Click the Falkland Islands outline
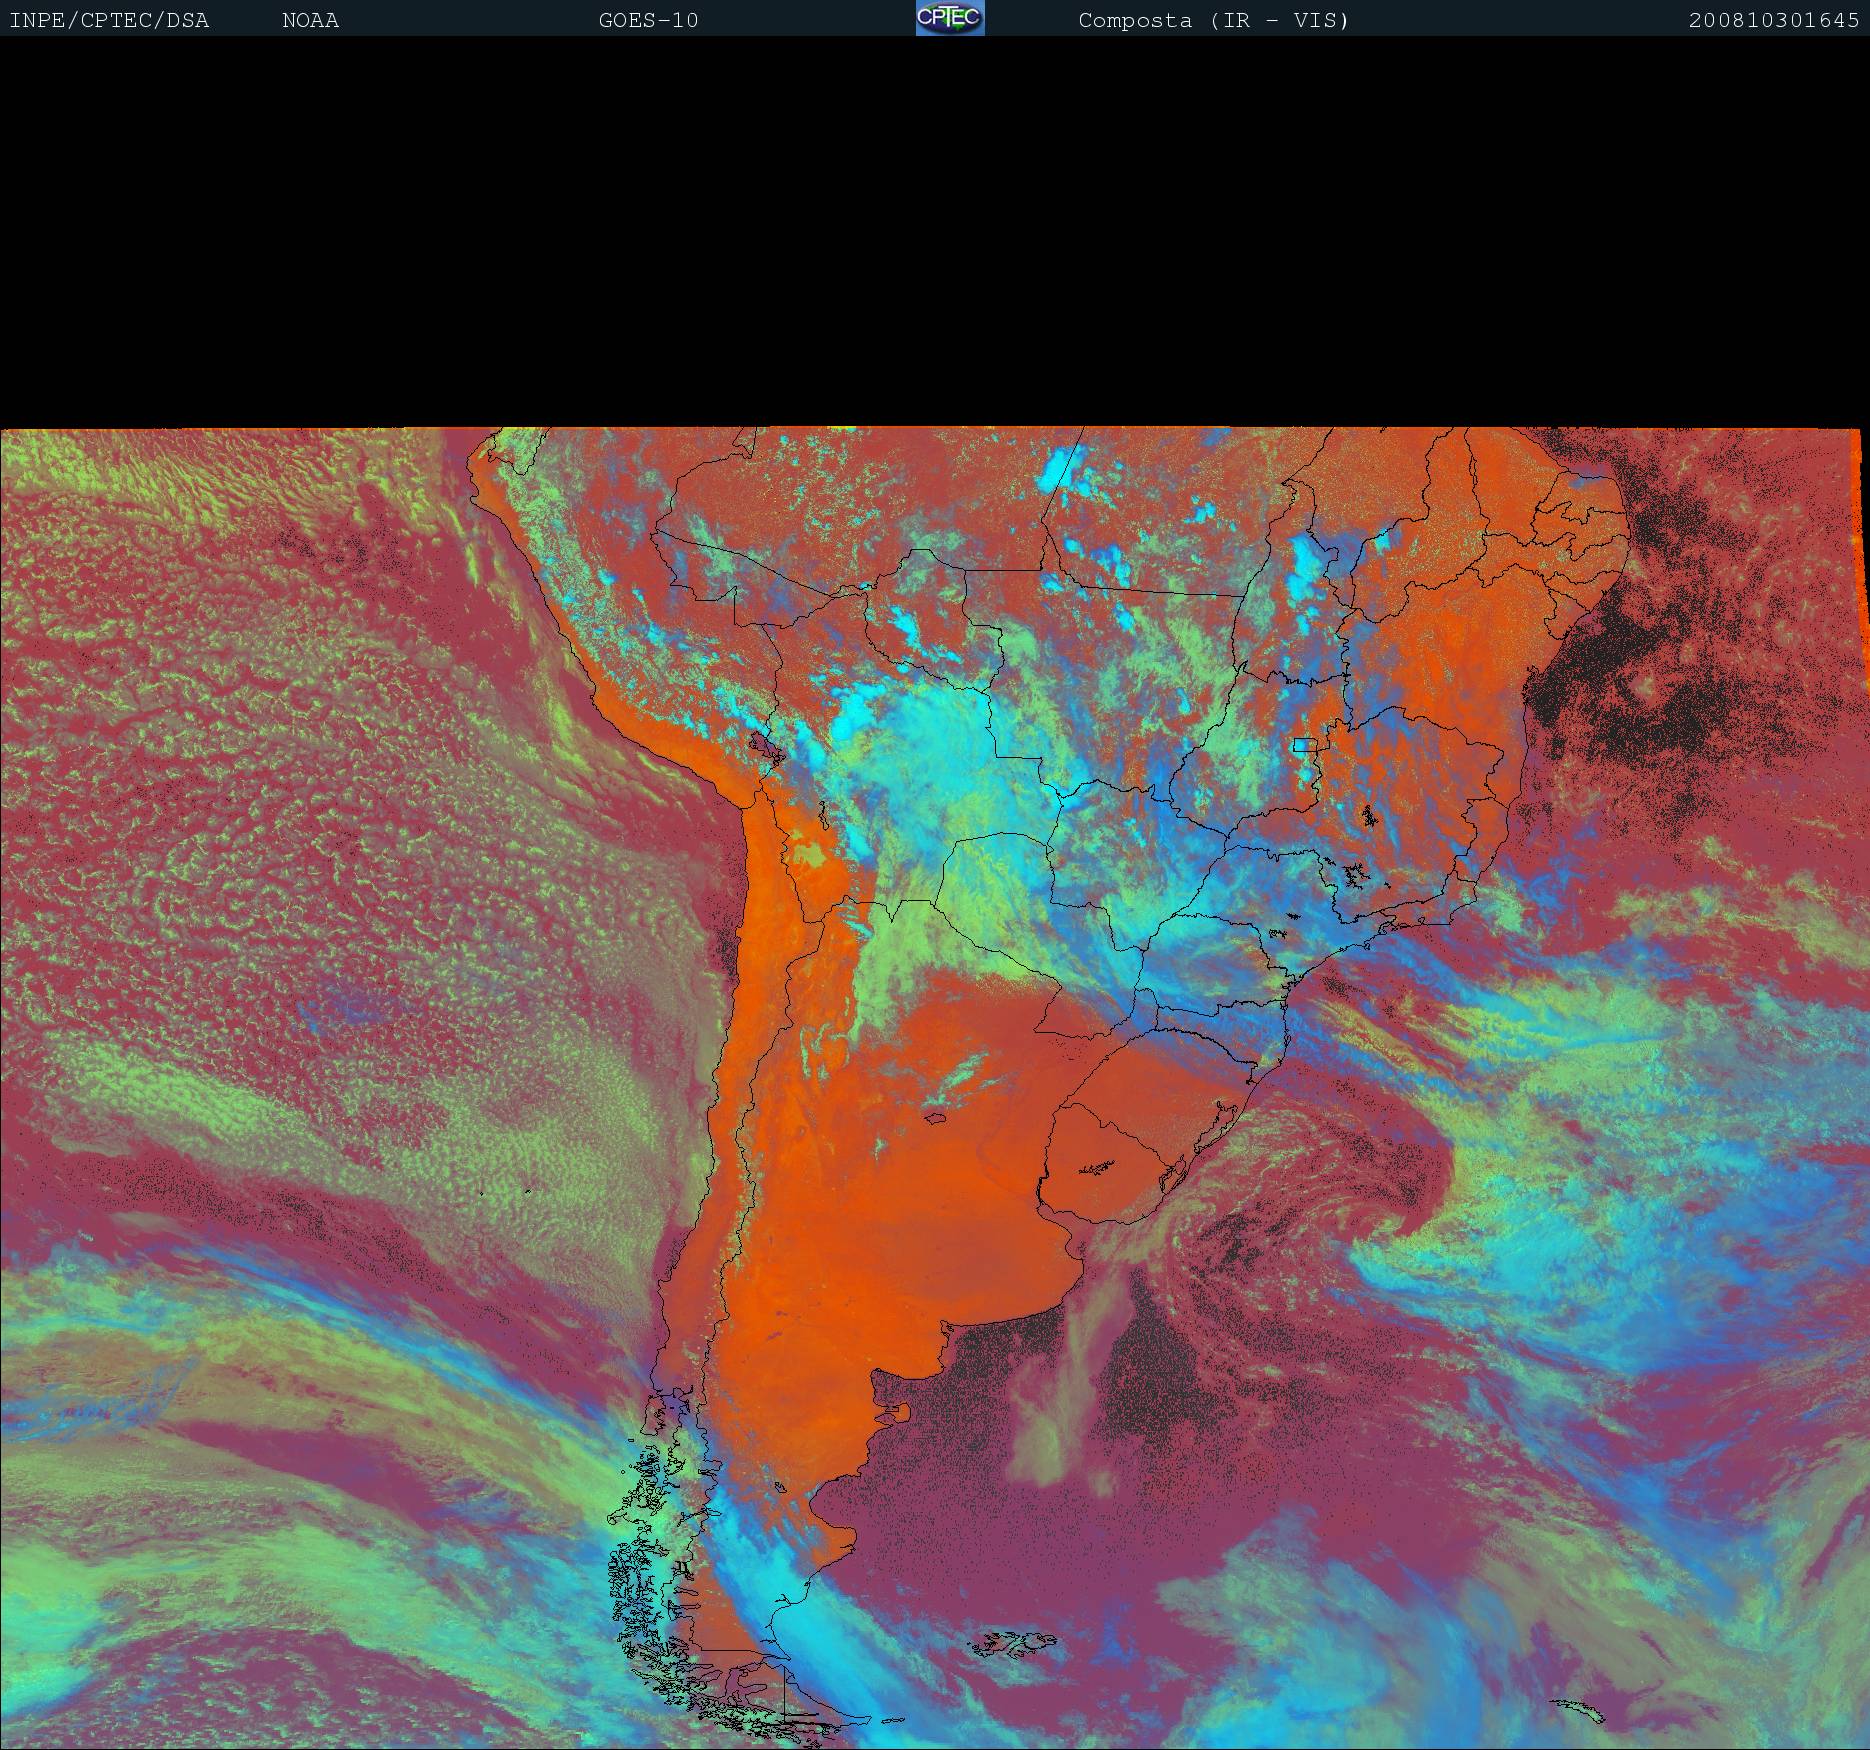Viewport: 1870px width, 1750px height. point(1015,1642)
